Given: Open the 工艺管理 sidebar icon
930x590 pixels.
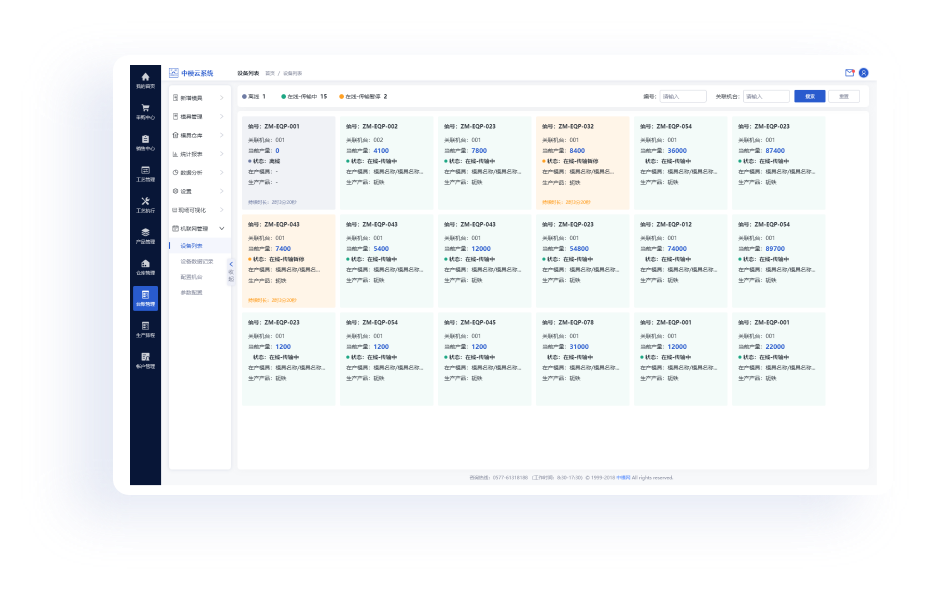Looking at the screenshot, I should (x=145, y=170).
